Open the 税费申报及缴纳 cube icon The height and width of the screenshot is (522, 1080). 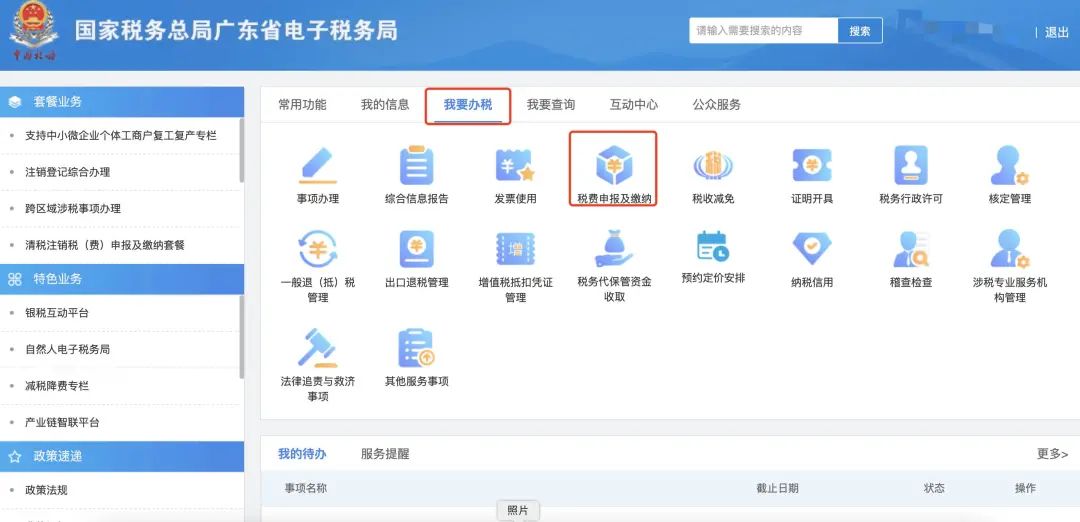(x=614, y=165)
